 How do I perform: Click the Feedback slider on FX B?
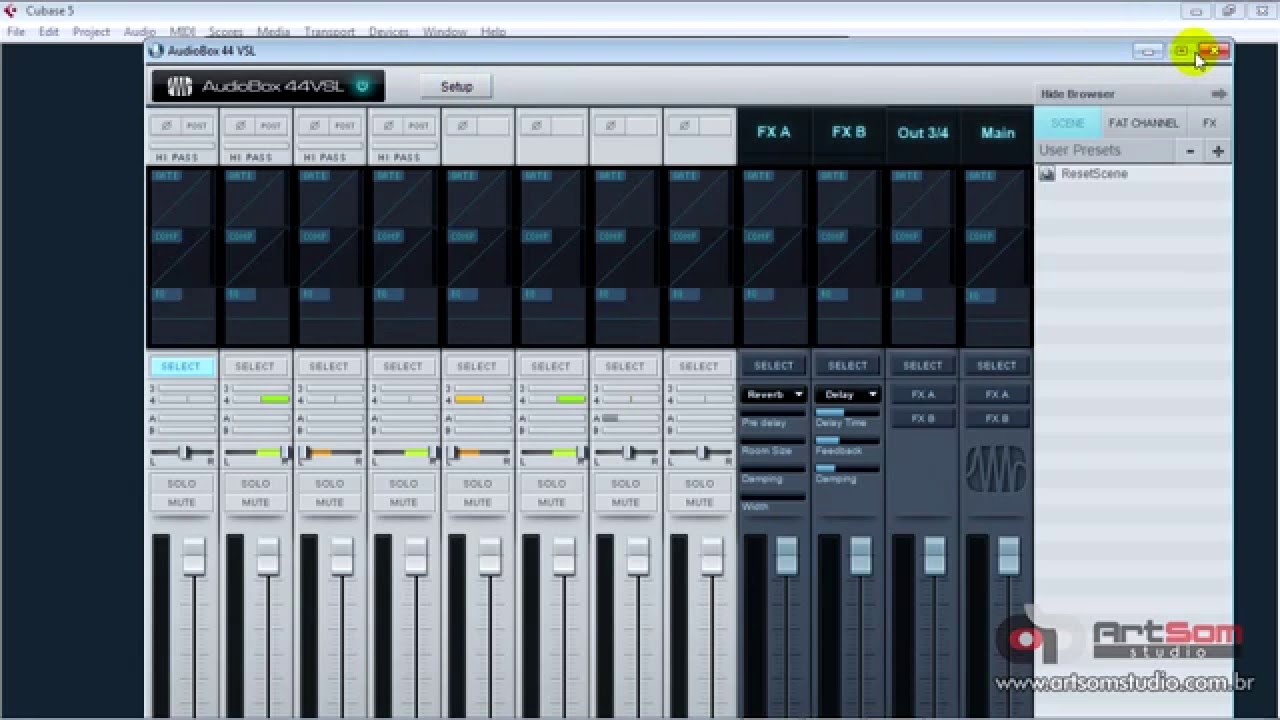(847, 440)
